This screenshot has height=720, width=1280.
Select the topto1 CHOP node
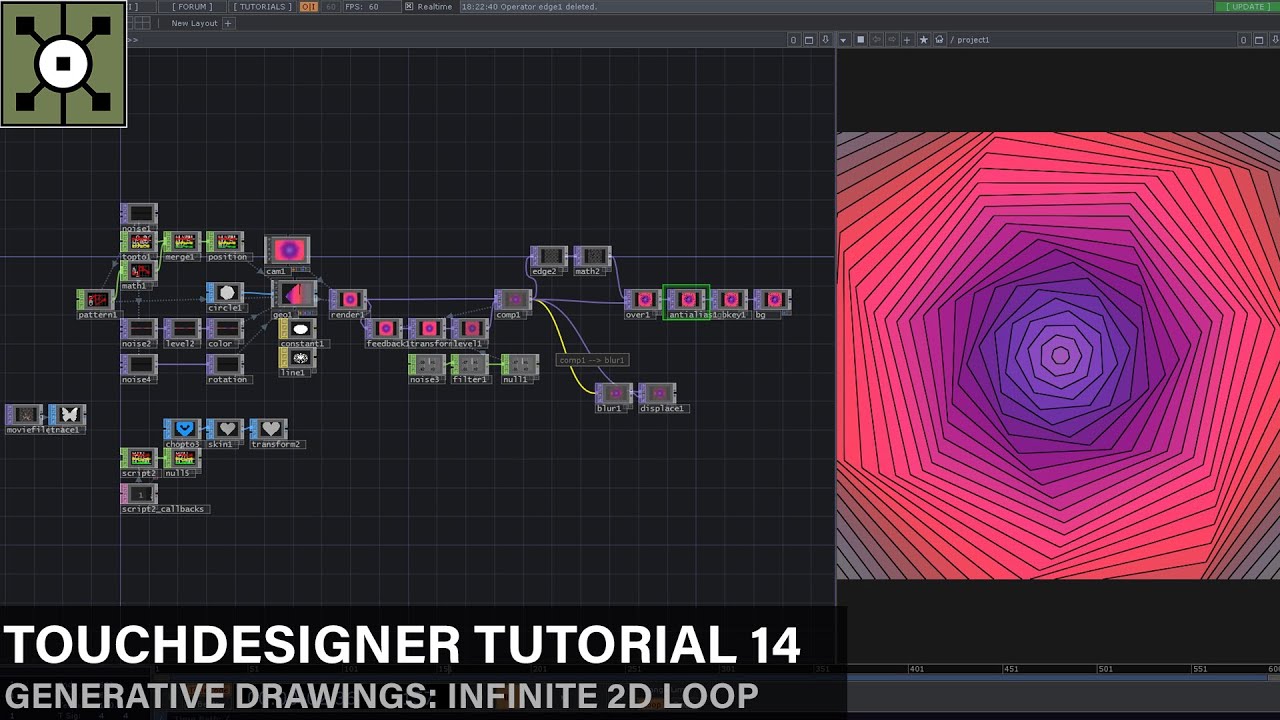pos(139,242)
